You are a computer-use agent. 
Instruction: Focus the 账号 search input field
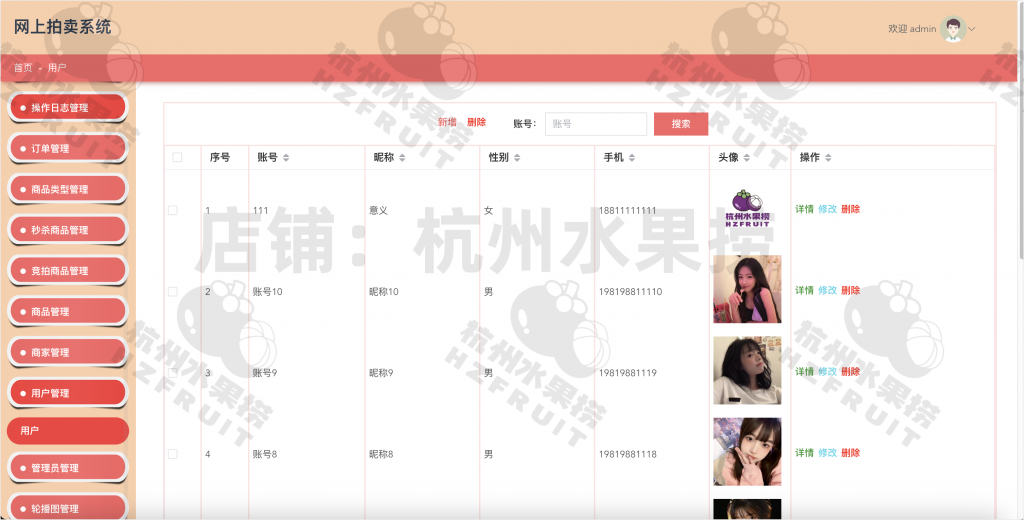596,123
